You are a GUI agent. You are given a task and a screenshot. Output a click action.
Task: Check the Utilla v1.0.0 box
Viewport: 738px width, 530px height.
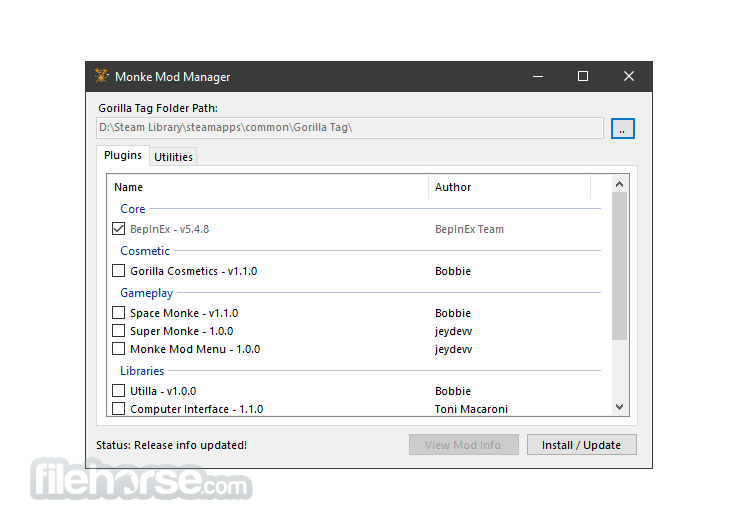[119, 391]
